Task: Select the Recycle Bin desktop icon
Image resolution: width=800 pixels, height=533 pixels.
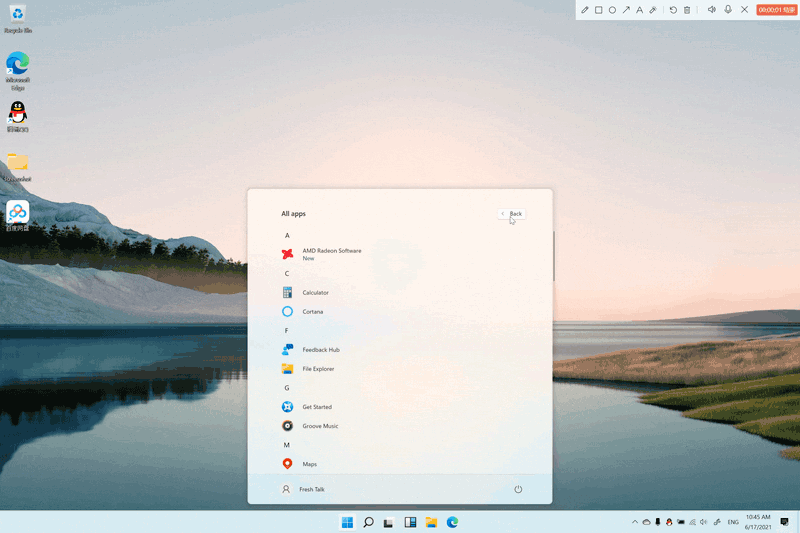Action: (x=18, y=19)
